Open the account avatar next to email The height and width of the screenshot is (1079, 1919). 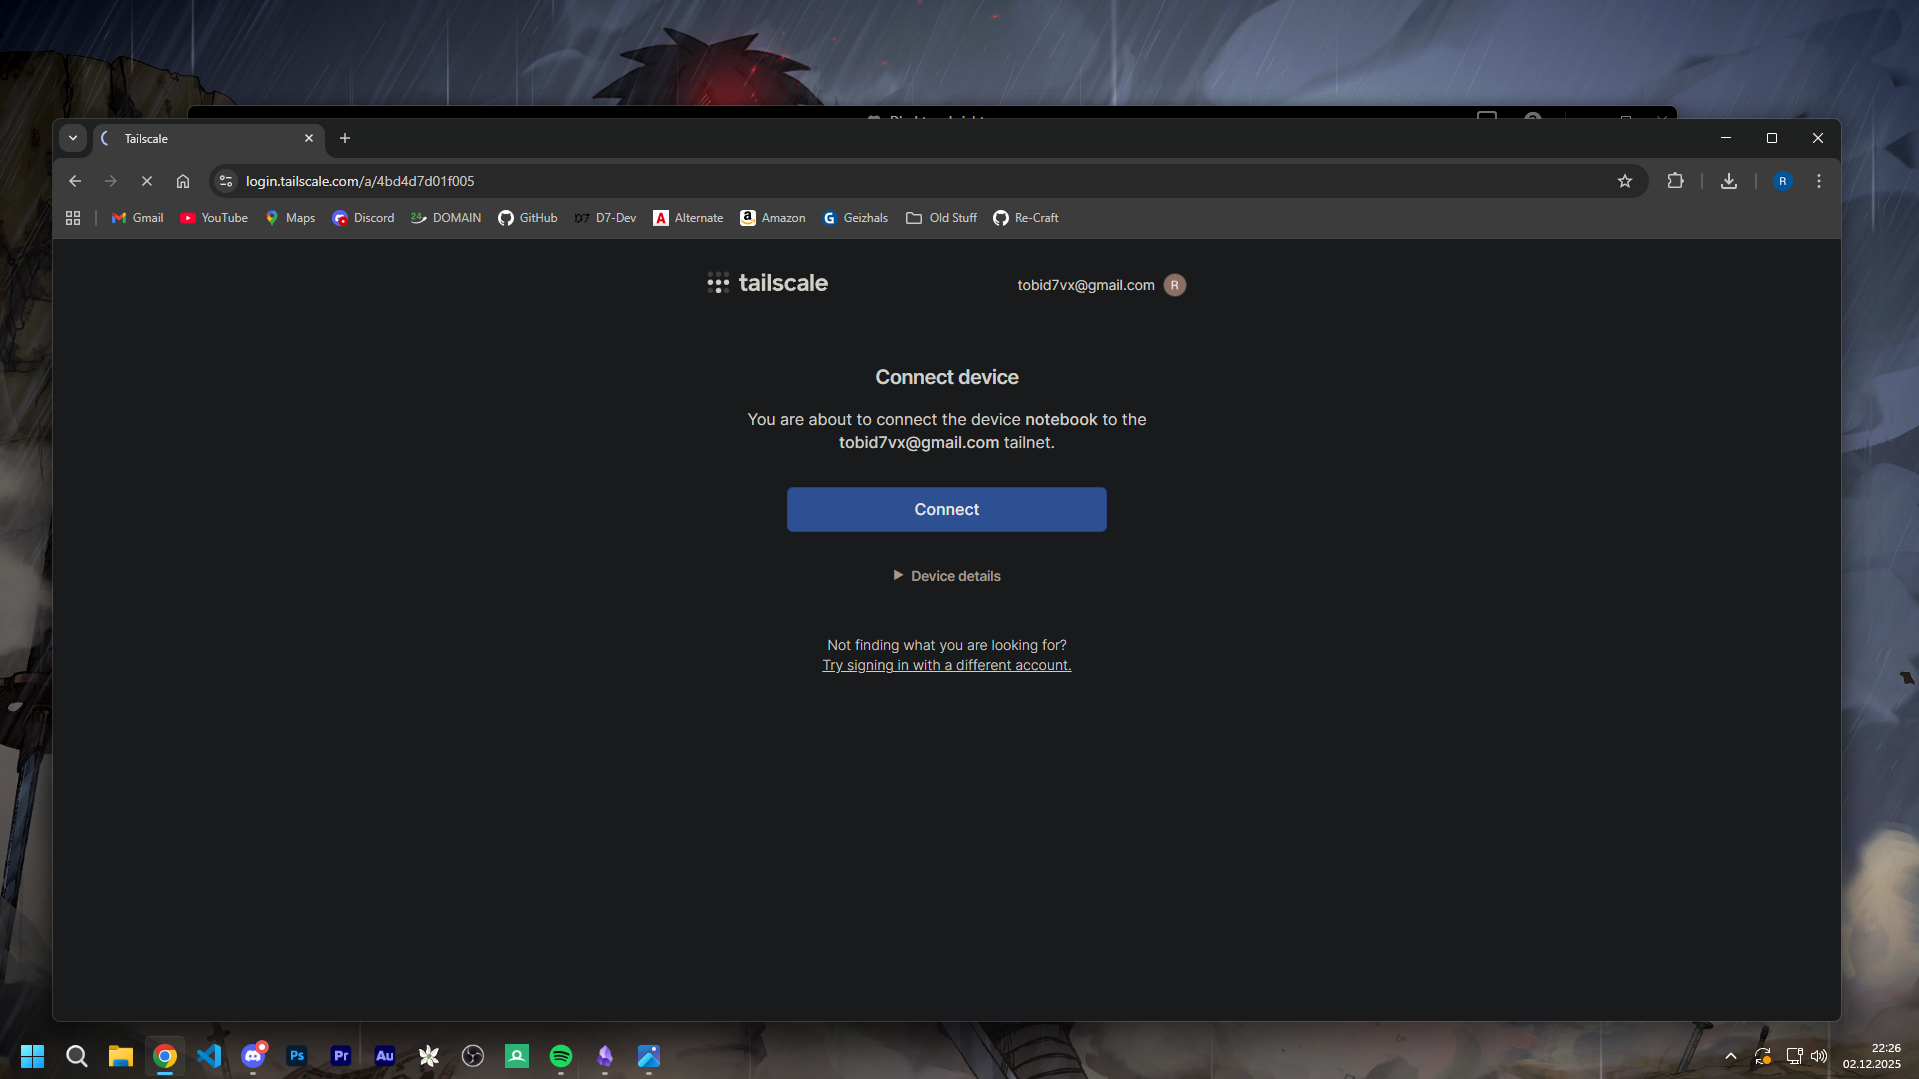(x=1175, y=285)
